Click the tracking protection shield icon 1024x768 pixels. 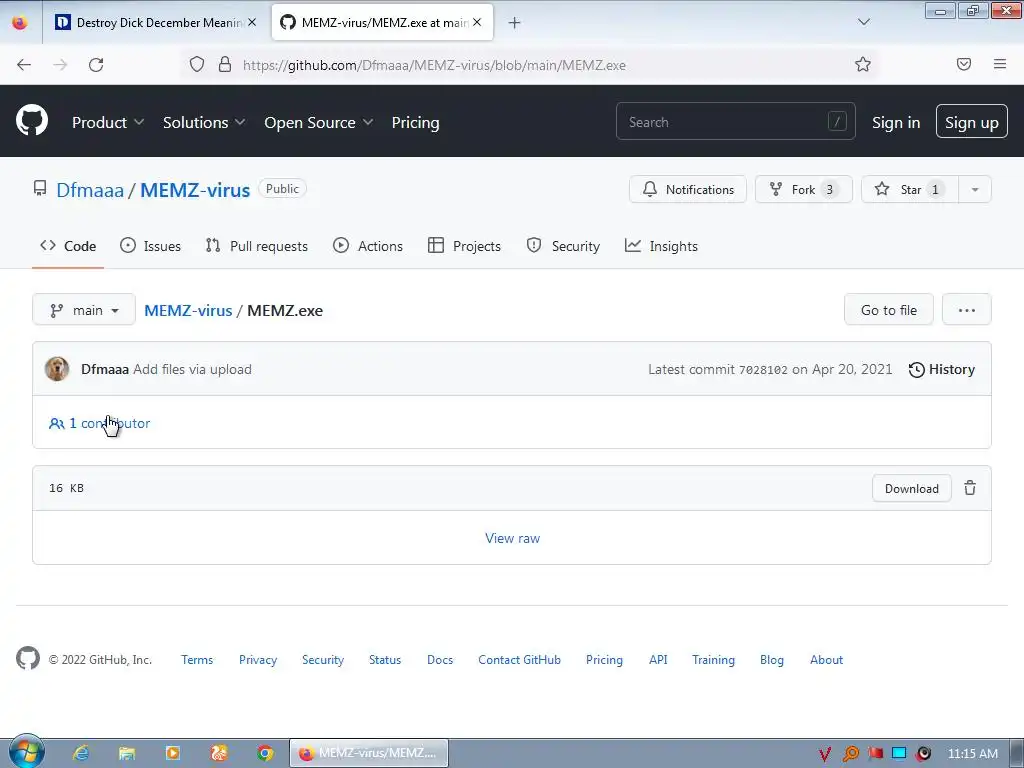click(197, 64)
